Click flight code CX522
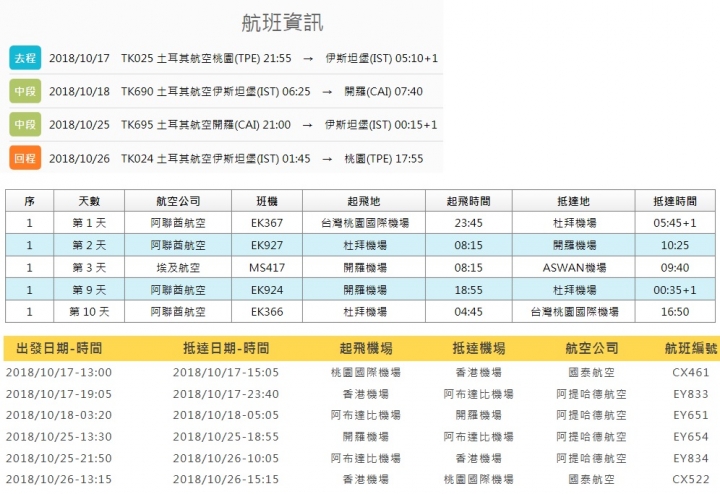Image resolution: width=720 pixels, height=494 pixels. (x=691, y=479)
